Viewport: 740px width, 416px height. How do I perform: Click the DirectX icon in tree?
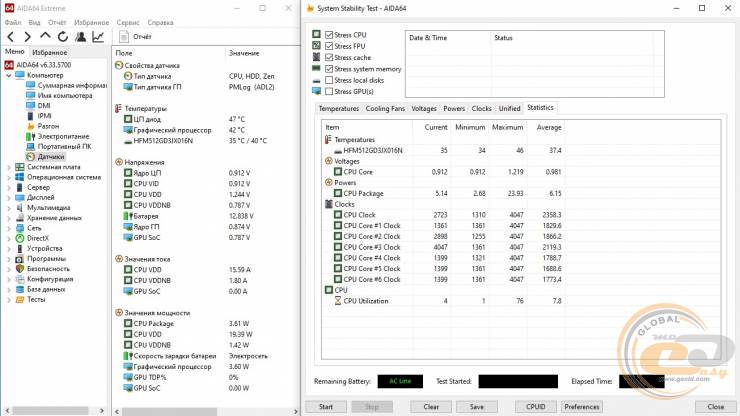point(20,238)
